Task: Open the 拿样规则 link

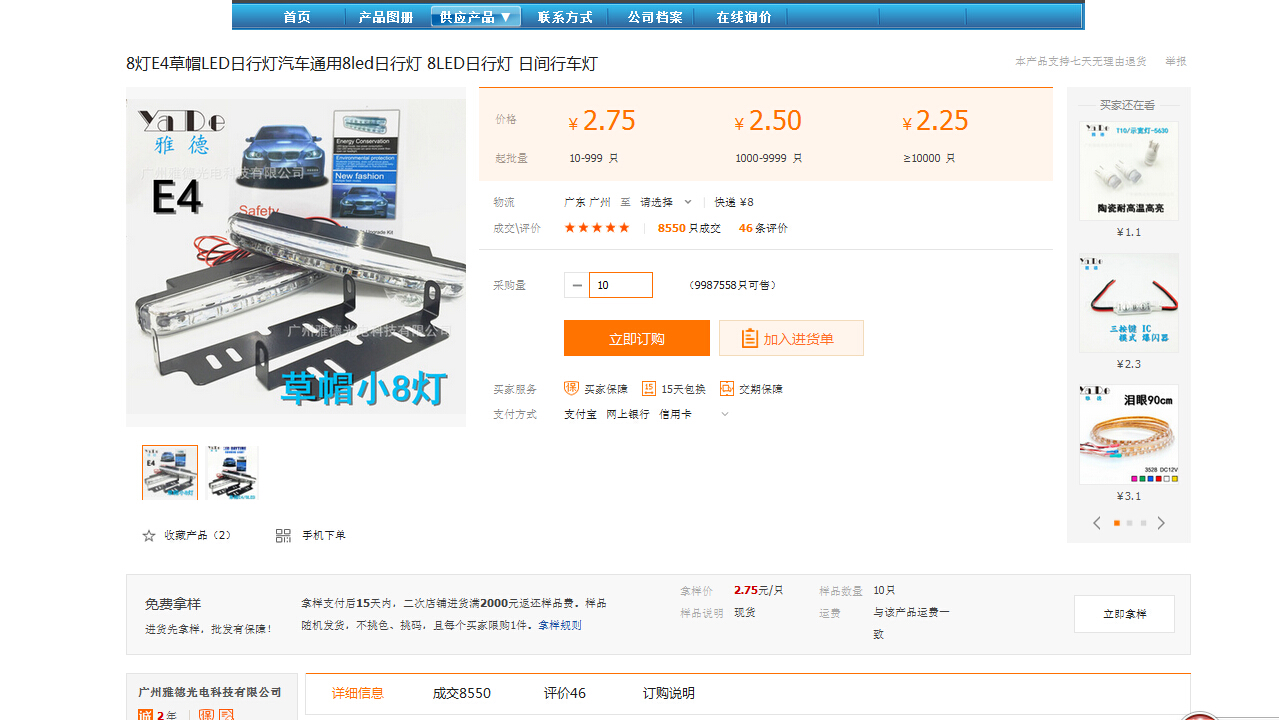Action: click(x=560, y=625)
